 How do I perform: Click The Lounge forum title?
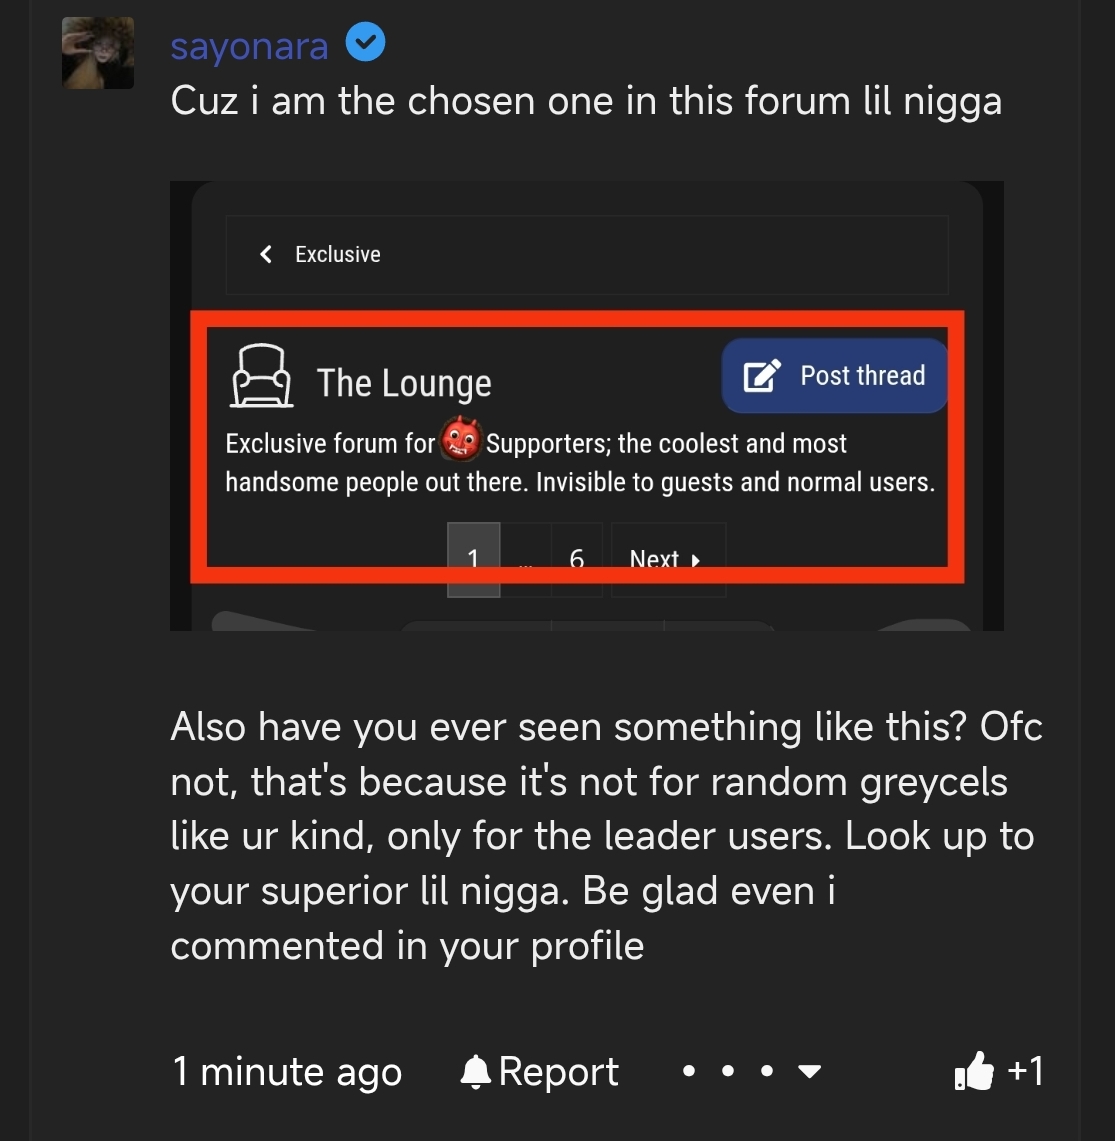pos(404,383)
